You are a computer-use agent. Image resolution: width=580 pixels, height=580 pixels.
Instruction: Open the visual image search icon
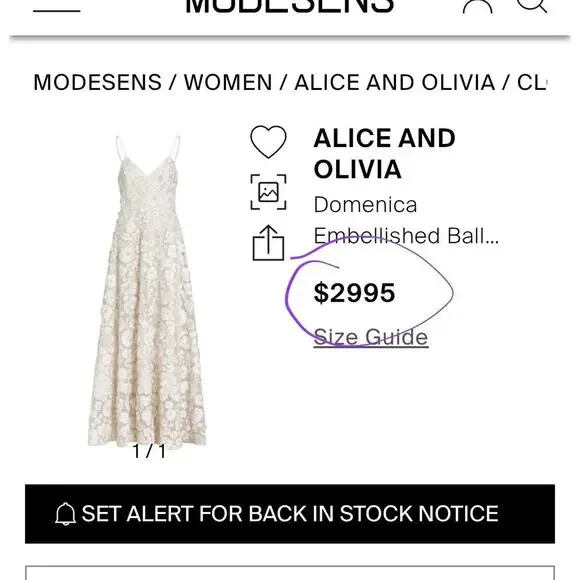click(x=269, y=192)
